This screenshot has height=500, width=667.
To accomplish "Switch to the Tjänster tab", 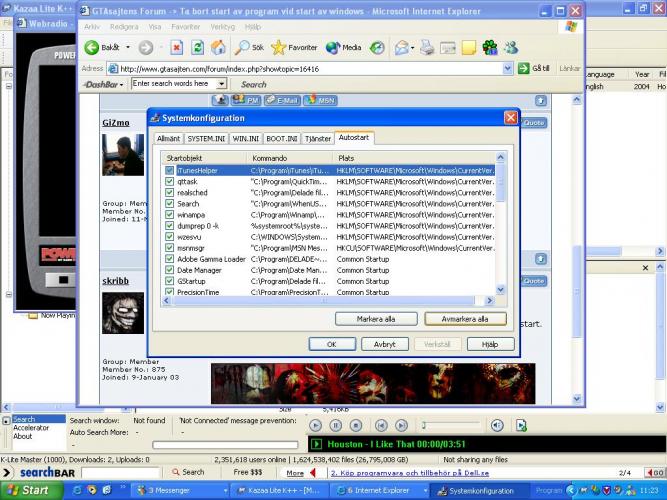I will coord(317,137).
